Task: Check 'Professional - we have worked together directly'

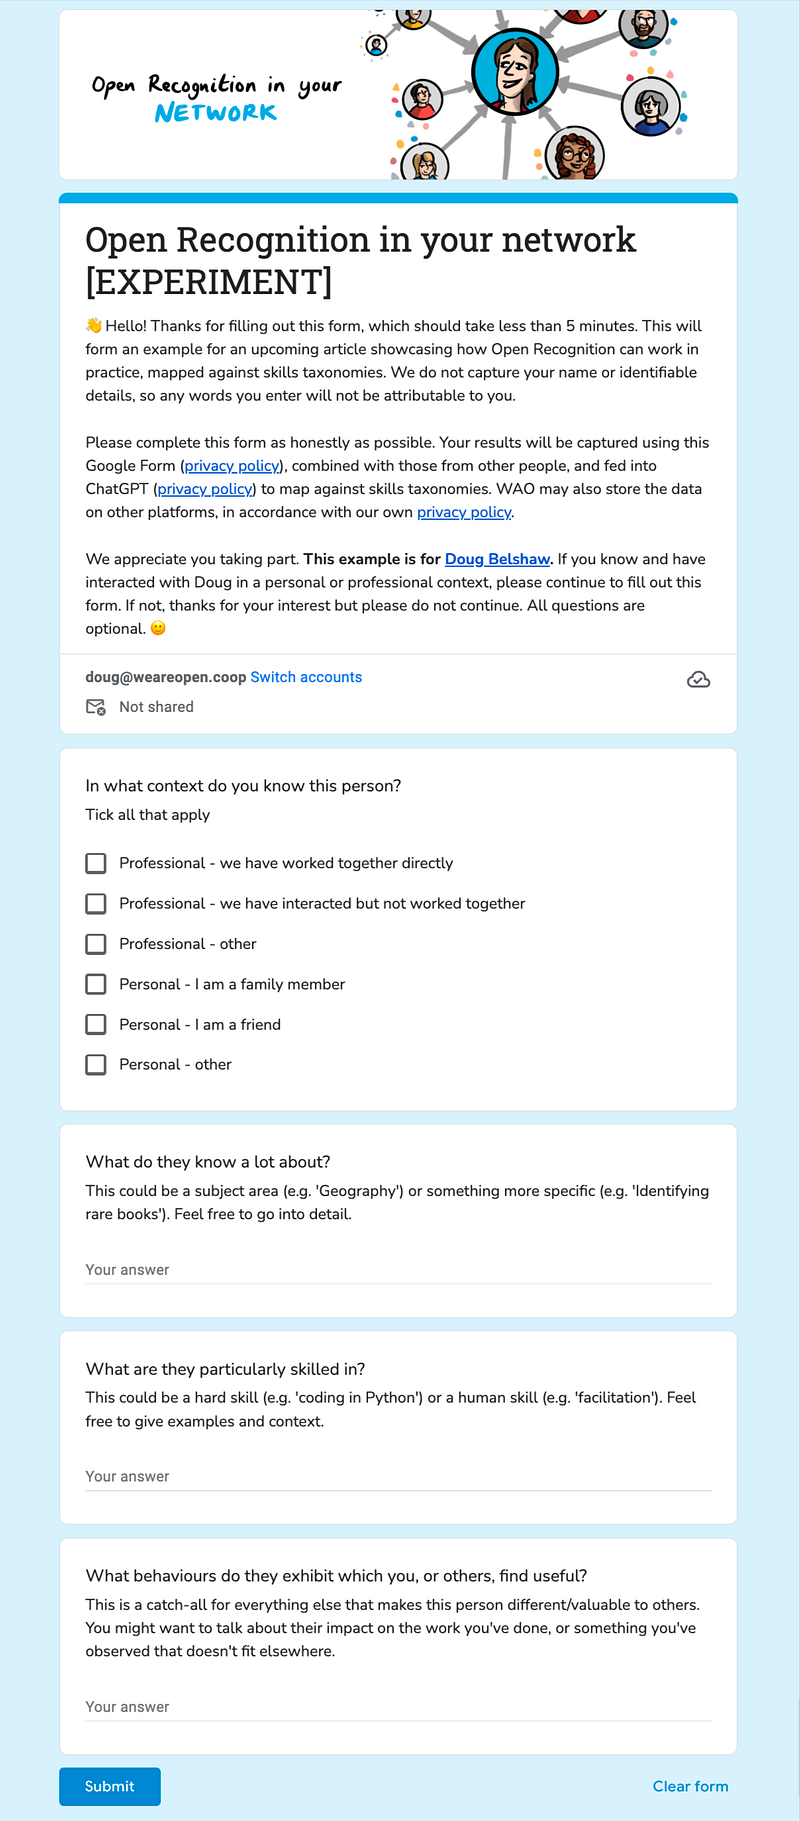Action: point(95,863)
